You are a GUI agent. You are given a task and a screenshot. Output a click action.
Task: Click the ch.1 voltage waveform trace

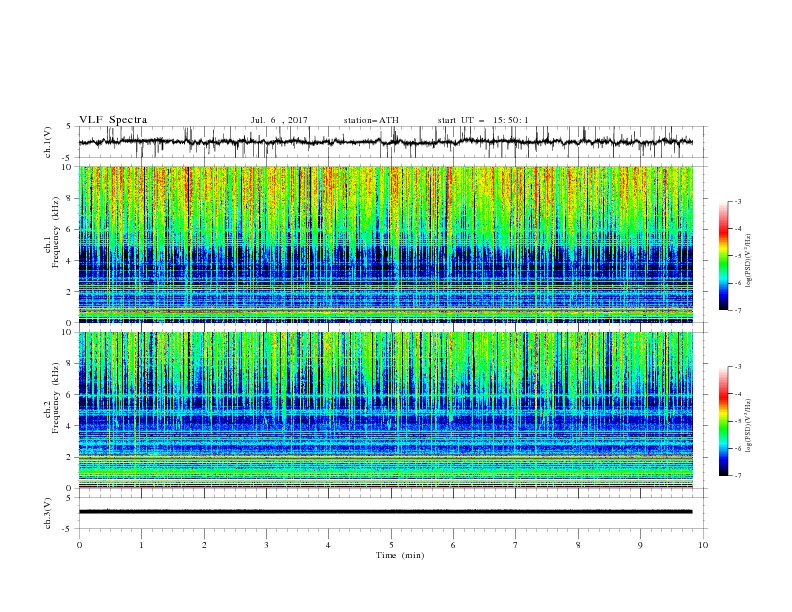click(386, 142)
